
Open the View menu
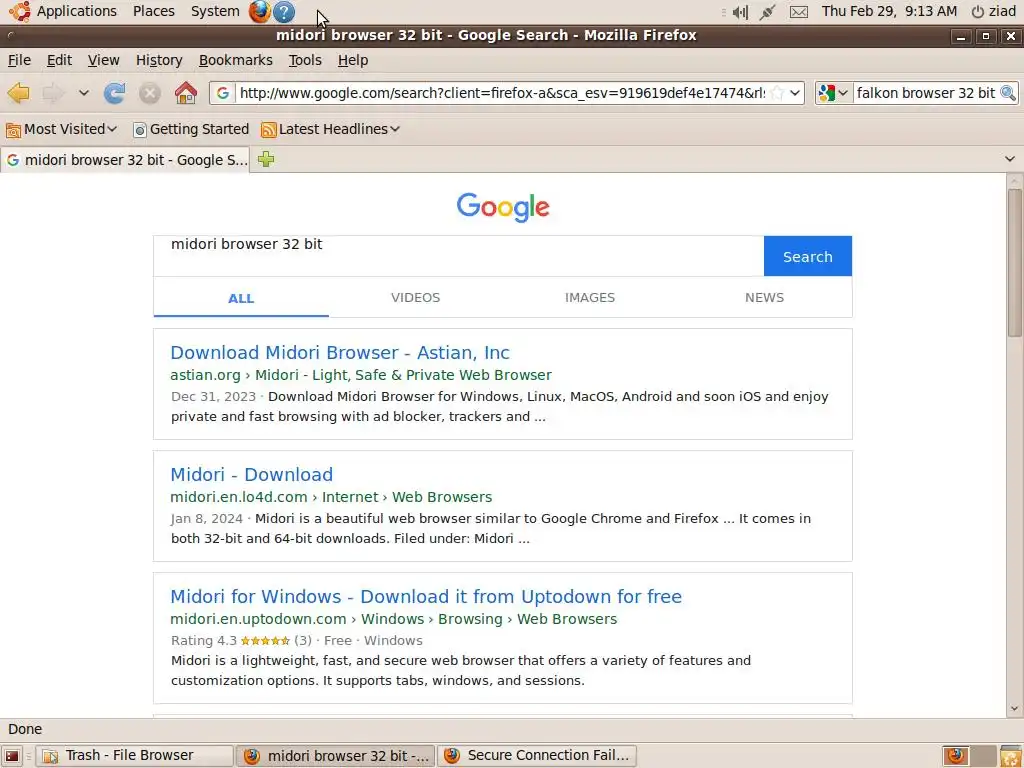(104, 60)
